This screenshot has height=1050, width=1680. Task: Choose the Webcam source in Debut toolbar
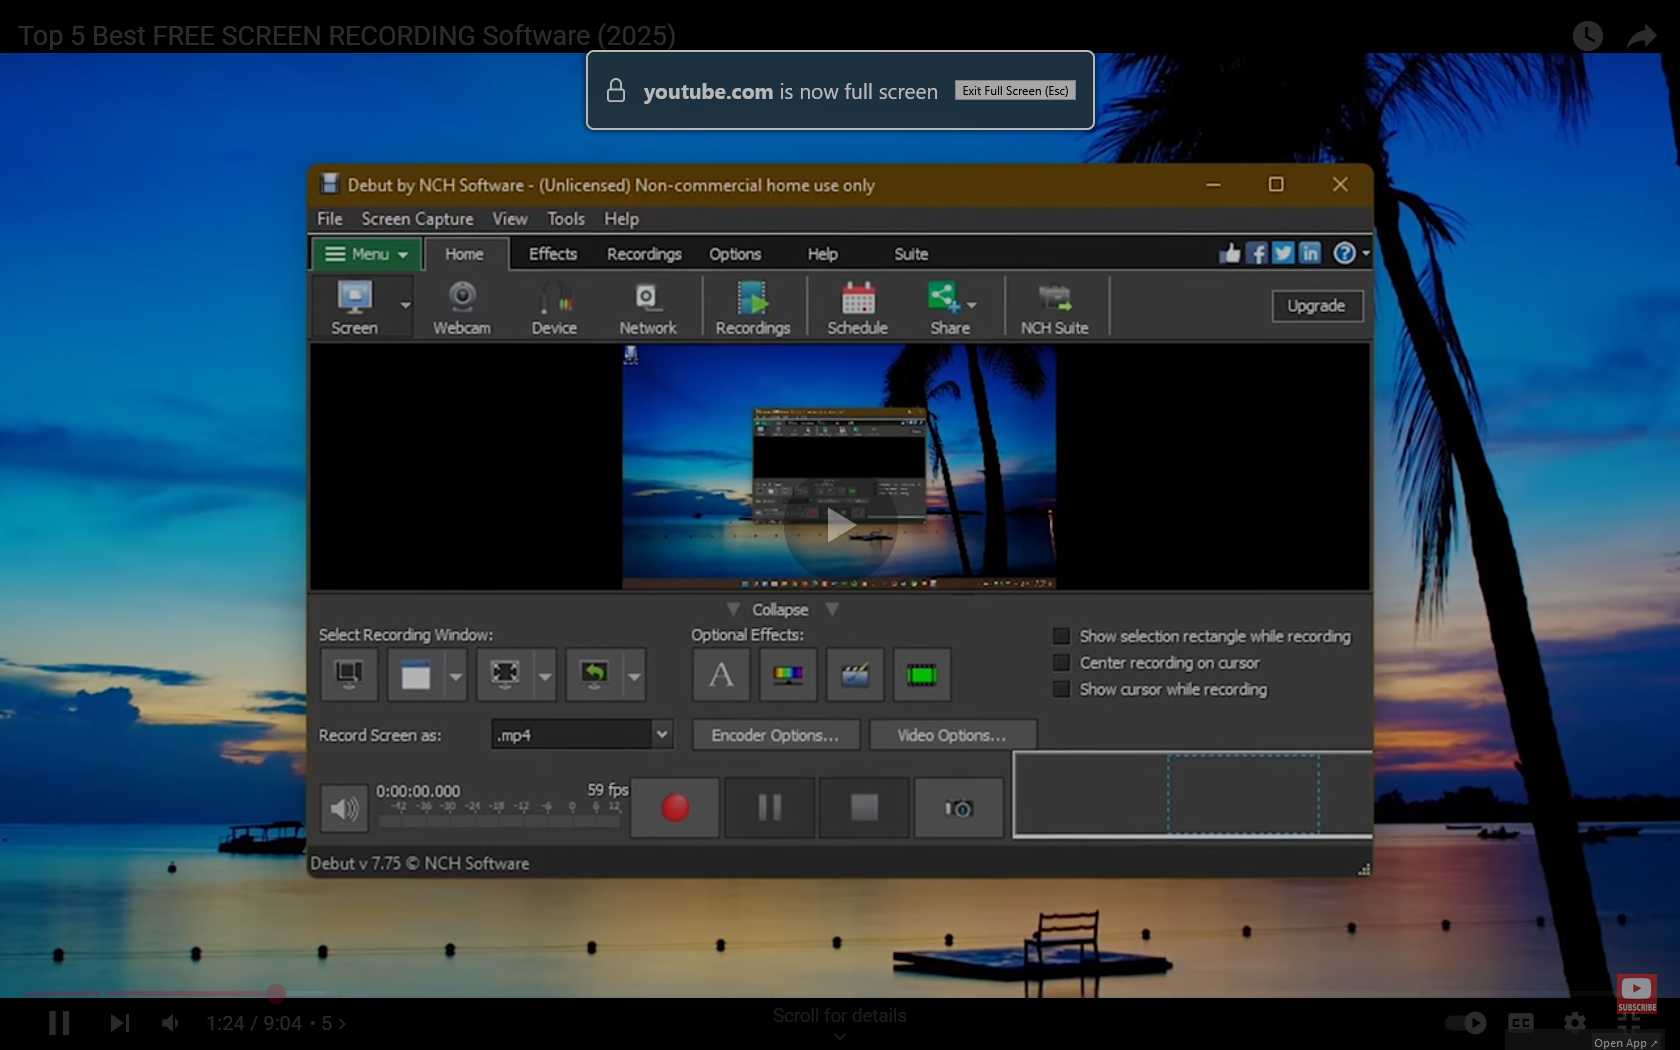(461, 307)
